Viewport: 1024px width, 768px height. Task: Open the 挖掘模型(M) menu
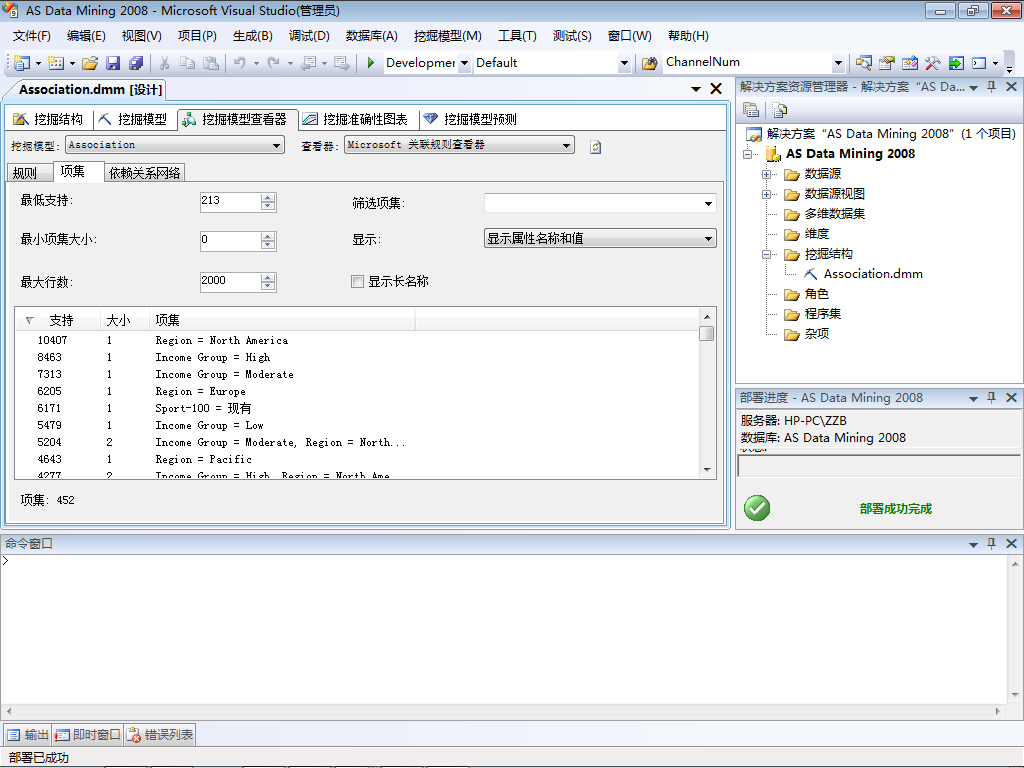[447, 36]
